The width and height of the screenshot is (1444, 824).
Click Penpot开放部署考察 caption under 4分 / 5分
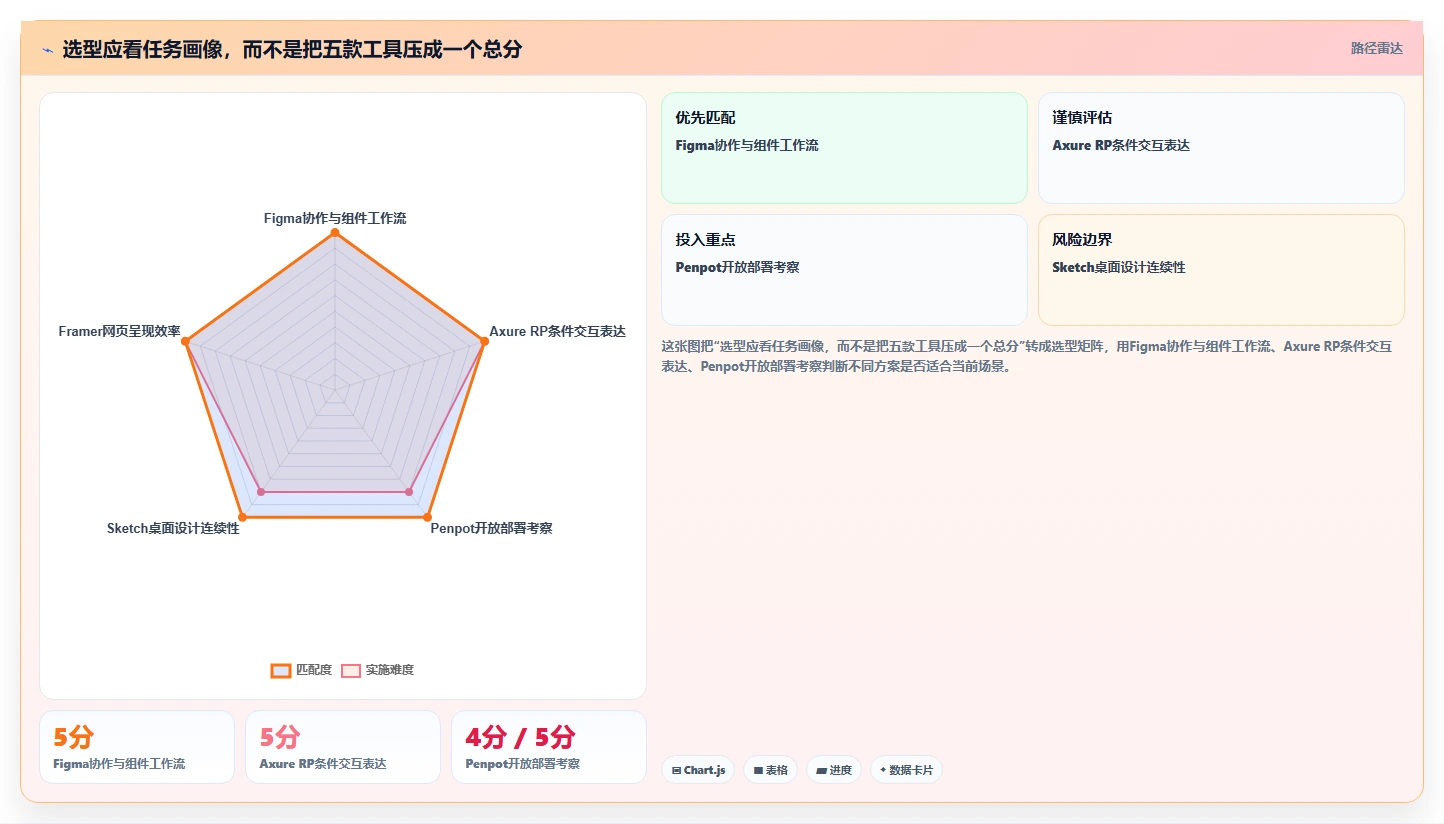pos(522,764)
